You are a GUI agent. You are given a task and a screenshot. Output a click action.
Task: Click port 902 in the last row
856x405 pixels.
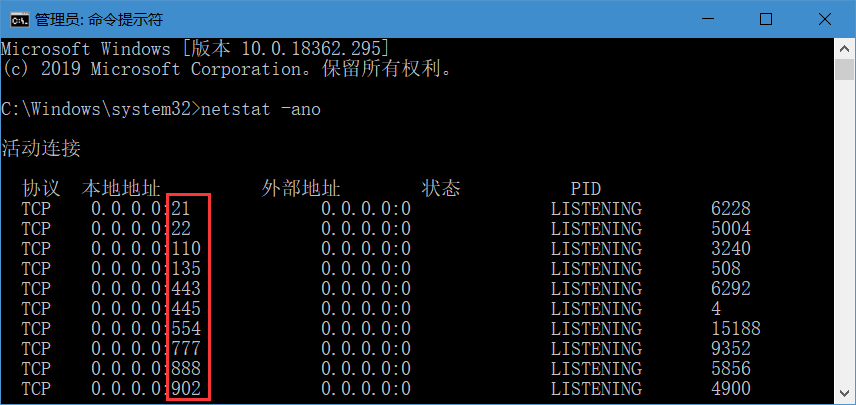point(185,389)
